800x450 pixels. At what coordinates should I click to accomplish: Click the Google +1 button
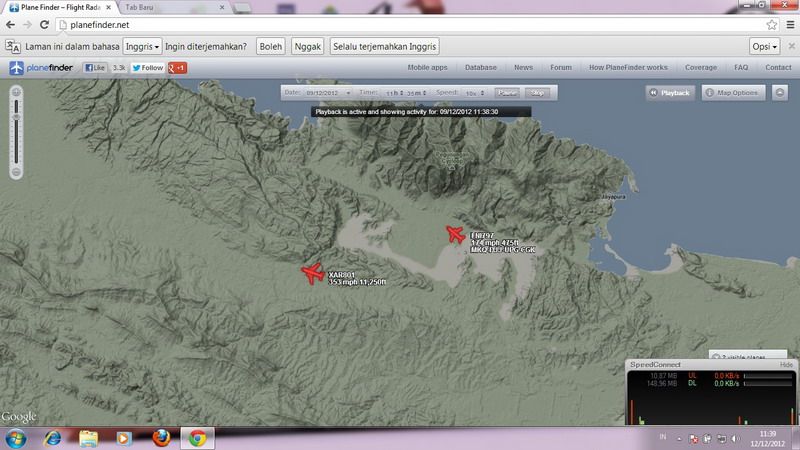click(x=178, y=68)
